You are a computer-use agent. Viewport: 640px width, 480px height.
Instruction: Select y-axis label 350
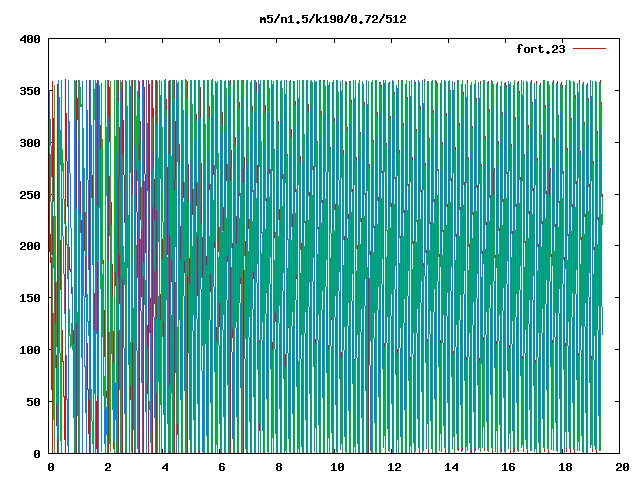30,91
